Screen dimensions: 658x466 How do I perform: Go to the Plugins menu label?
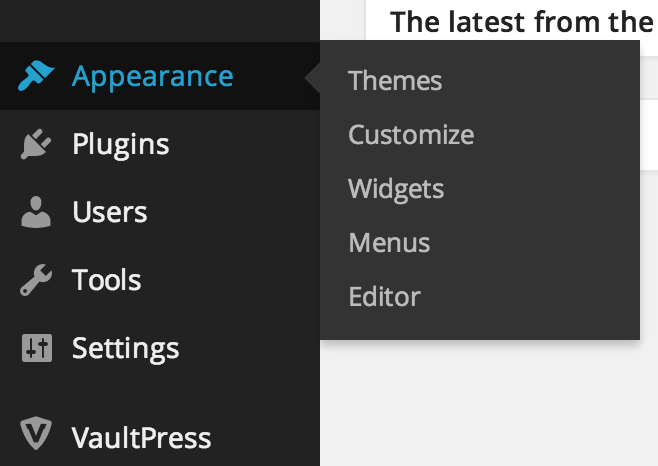pos(121,145)
